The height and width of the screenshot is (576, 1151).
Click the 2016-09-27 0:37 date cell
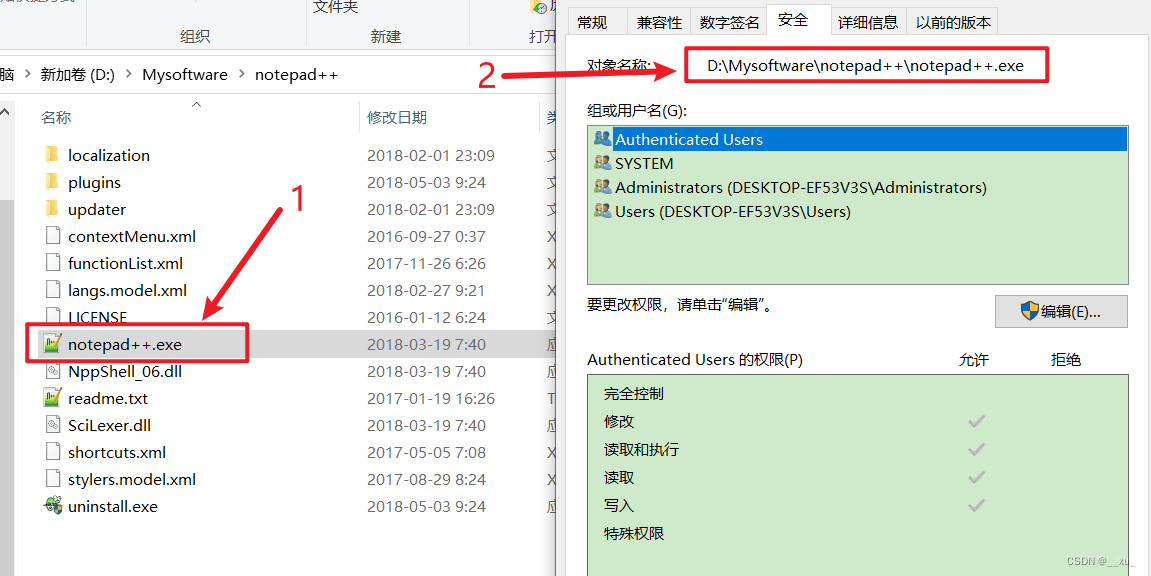(426, 236)
